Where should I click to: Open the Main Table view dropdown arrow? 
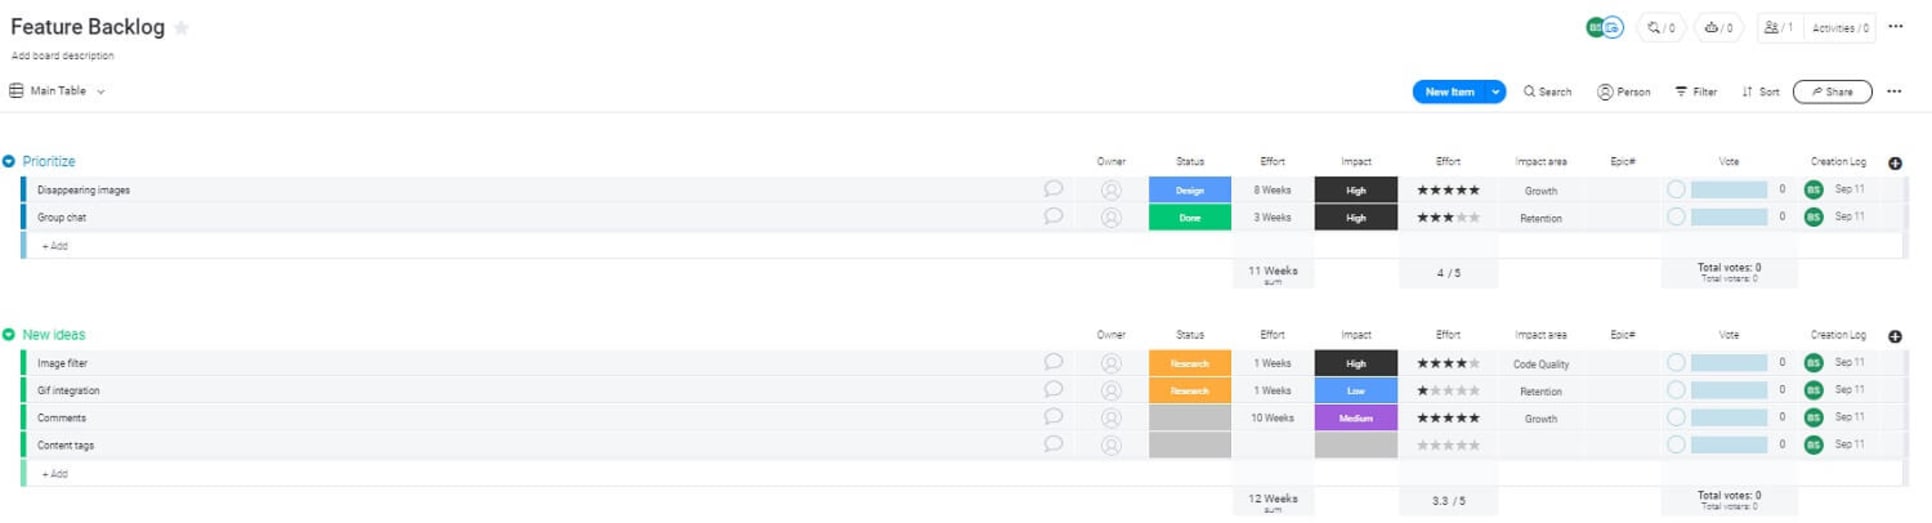point(101,91)
